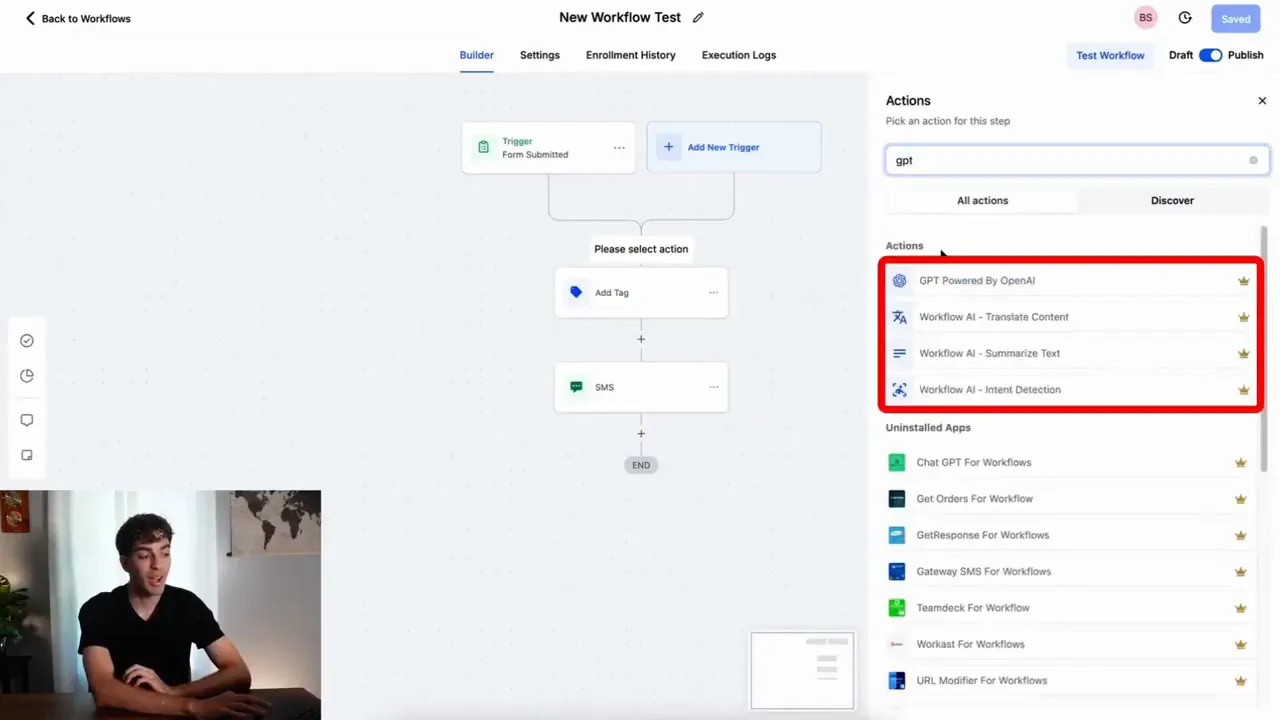Select the Discover tab
Image resolution: width=1280 pixels, height=720 pixels.
(1172, 200)
